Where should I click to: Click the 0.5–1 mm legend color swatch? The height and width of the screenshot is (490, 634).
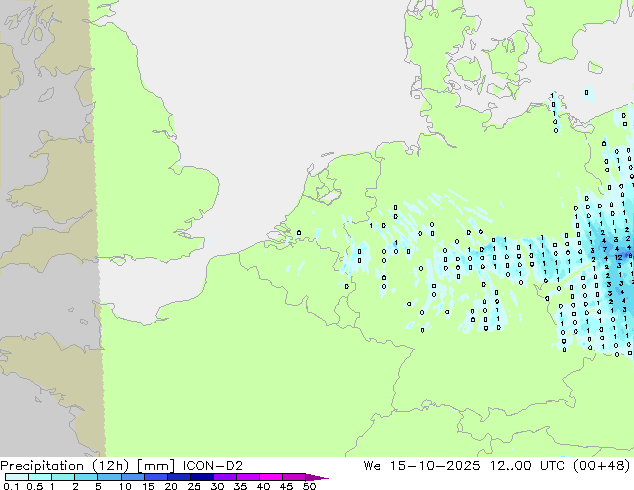click(40, 477)
